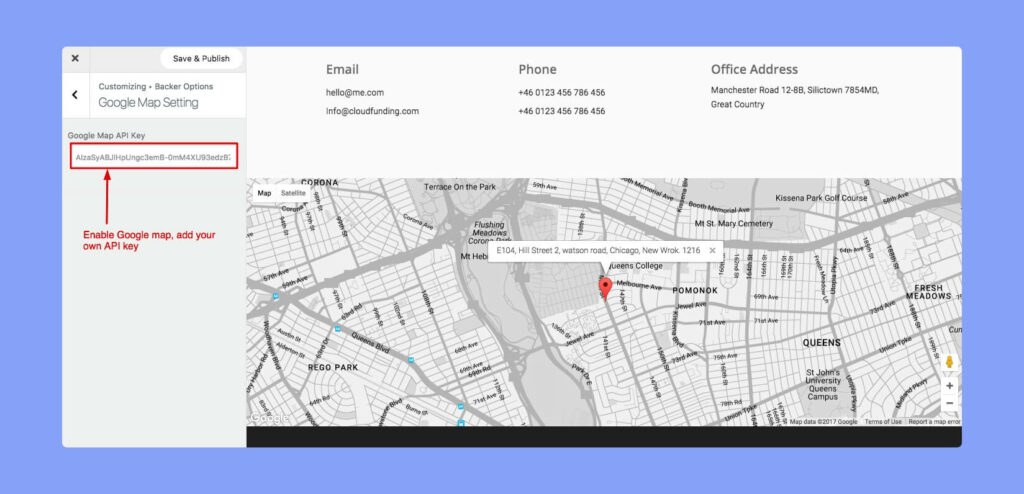
Task: Click the Google Map Setting title
Action: pos(148,103)
